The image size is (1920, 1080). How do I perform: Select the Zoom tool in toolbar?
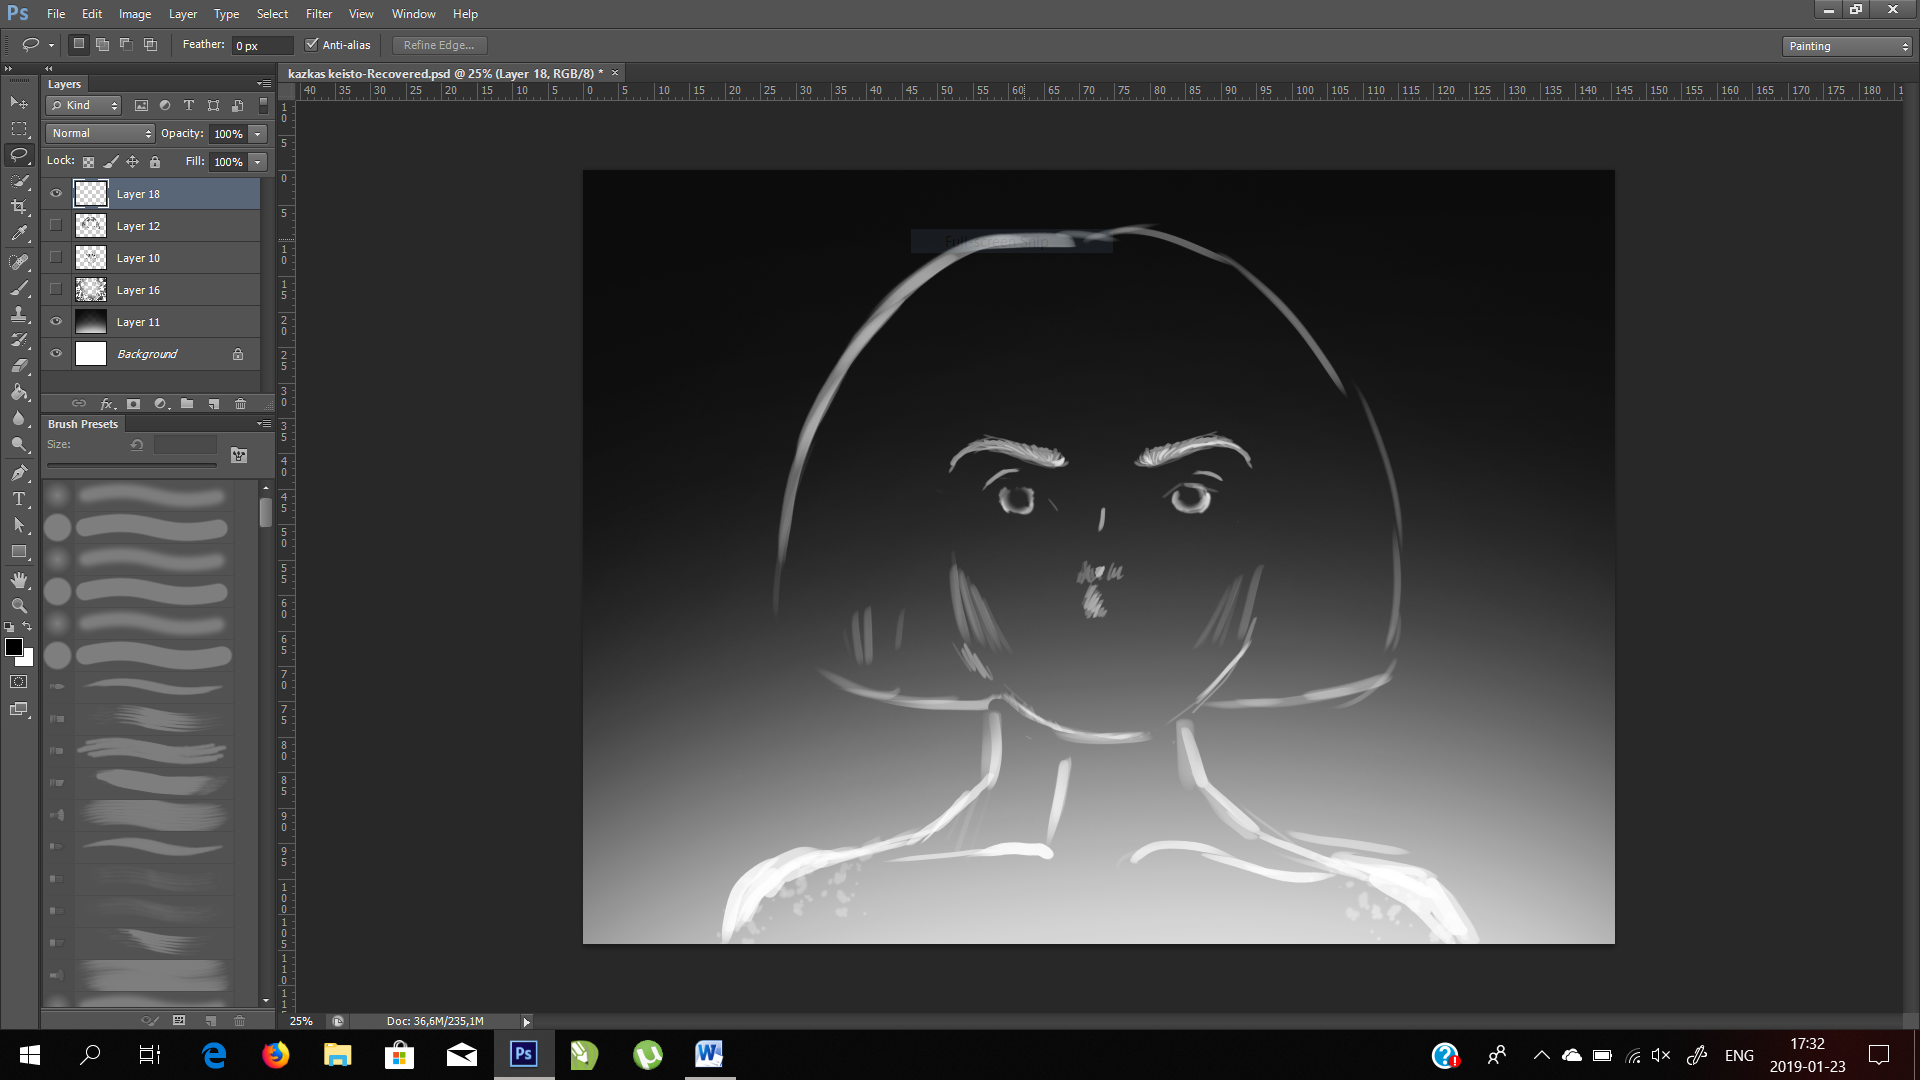pos(19,606)
